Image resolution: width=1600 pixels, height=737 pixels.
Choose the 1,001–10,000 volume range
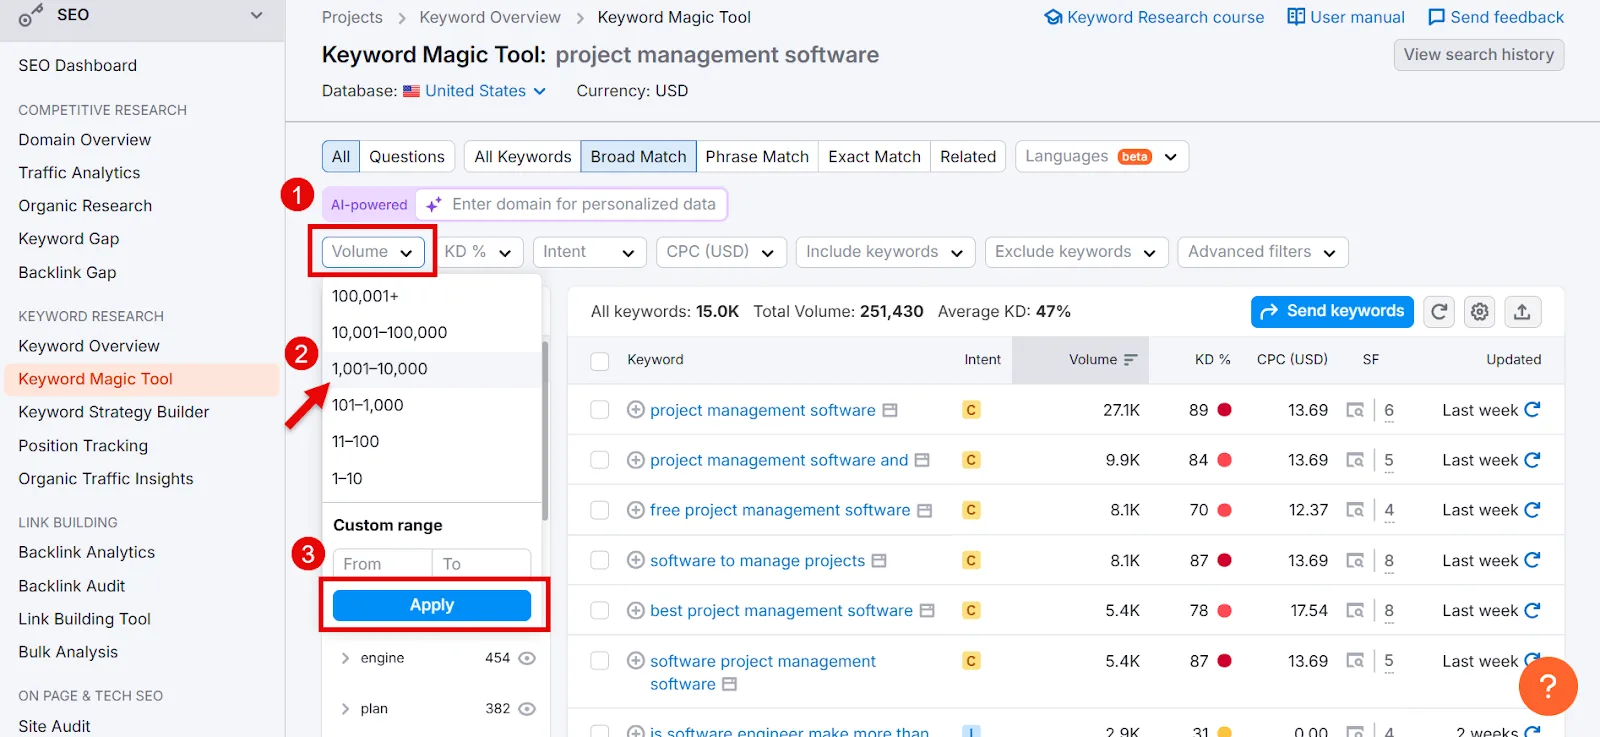pyautogui.click(x=432, y=369)
